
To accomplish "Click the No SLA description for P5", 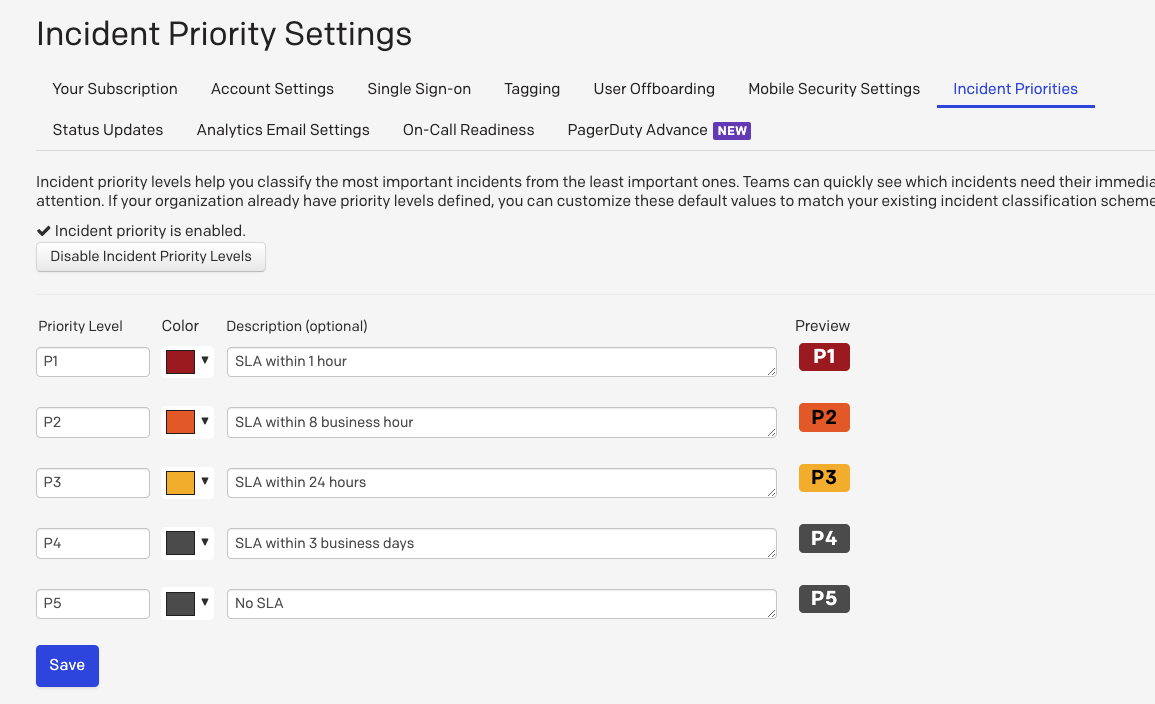I will click(x=500, y=603).
